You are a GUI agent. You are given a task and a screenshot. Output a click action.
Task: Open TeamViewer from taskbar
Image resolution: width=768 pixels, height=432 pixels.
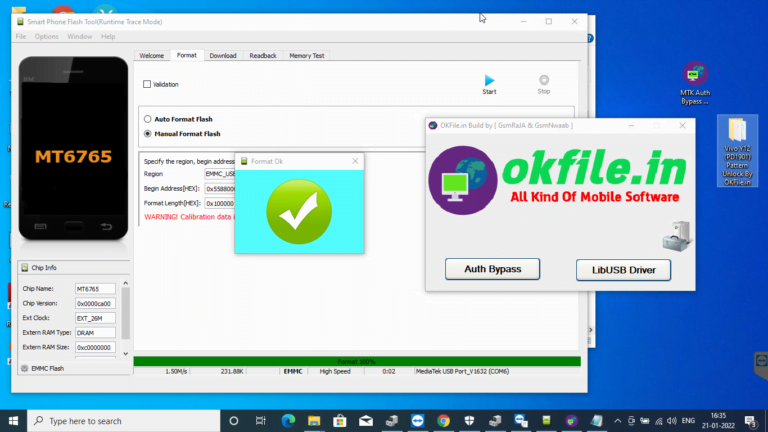coord(417,421)
